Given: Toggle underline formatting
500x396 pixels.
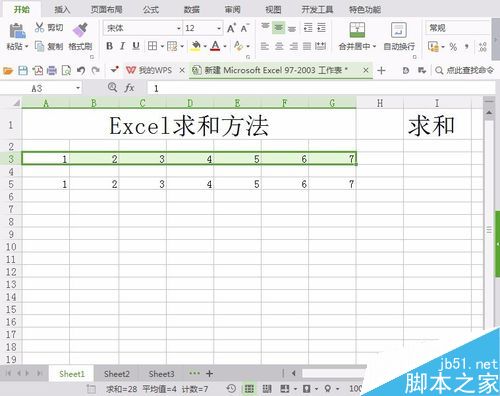Looking at the screenshot, I should [x=136, y=46].
